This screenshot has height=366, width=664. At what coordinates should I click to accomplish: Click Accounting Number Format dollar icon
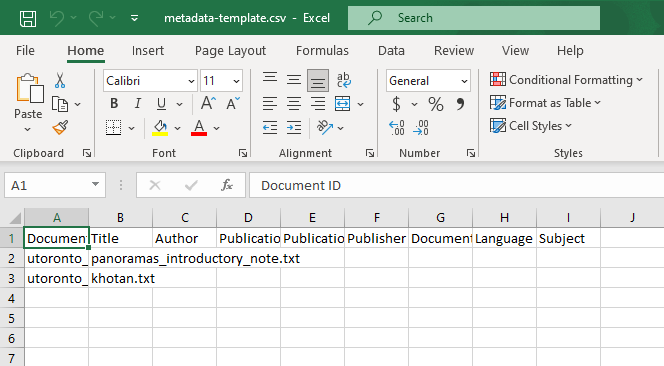tap(396, 104)
